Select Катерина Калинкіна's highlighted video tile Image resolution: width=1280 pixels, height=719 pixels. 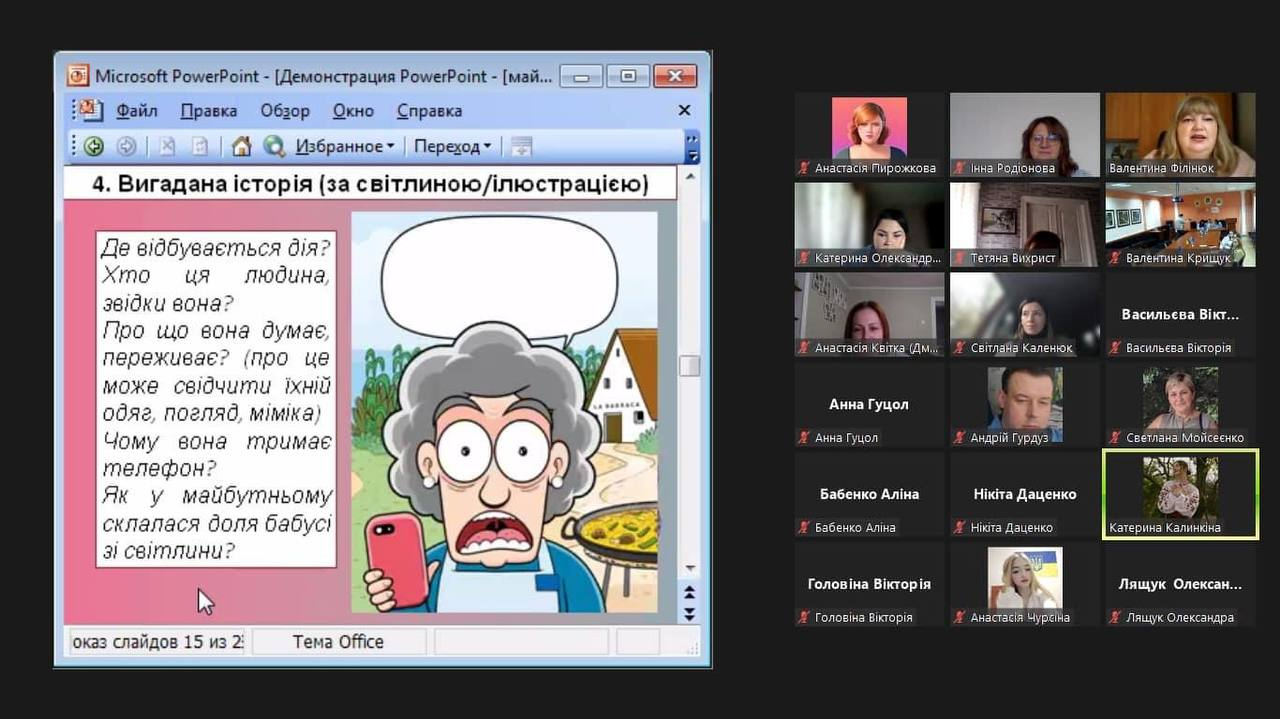(1180, 494)
